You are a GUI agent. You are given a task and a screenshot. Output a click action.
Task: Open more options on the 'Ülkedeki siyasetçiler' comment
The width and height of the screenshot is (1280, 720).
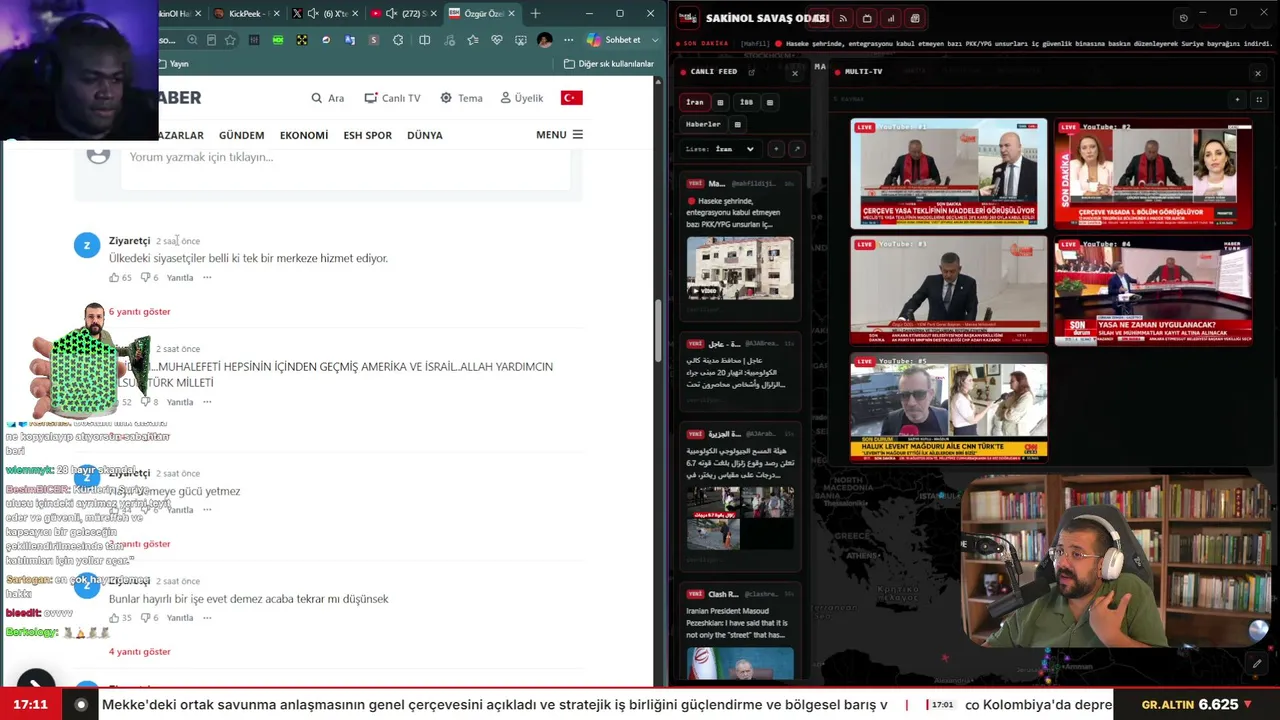(207, 278)
